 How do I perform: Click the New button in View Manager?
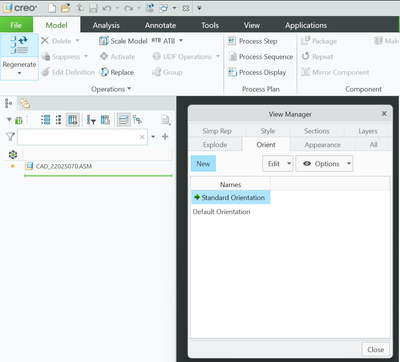coord(203,164)
